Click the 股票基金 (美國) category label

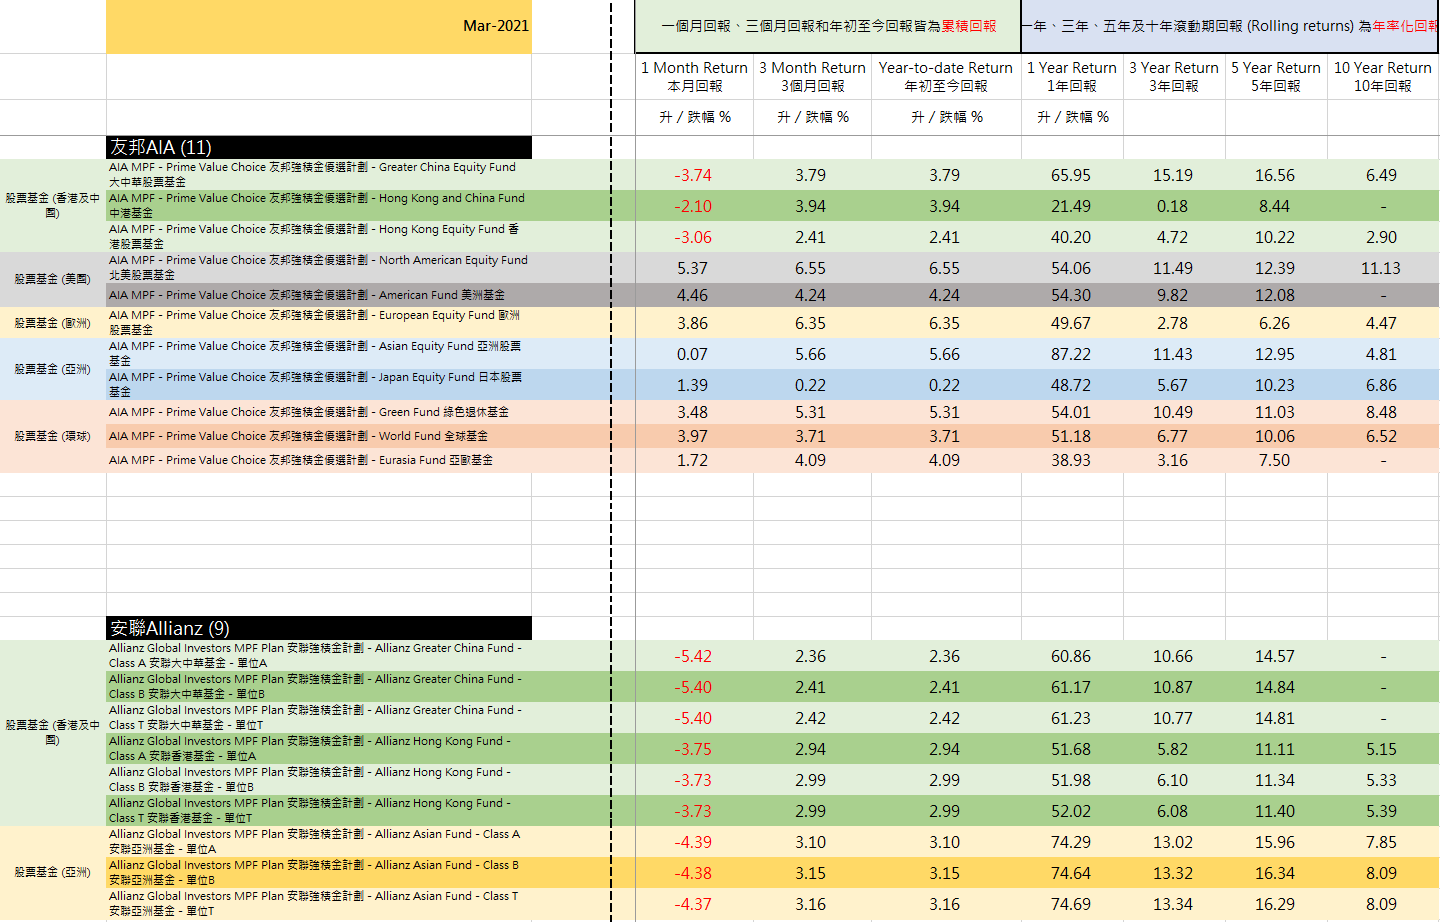[x=52, y=279]
